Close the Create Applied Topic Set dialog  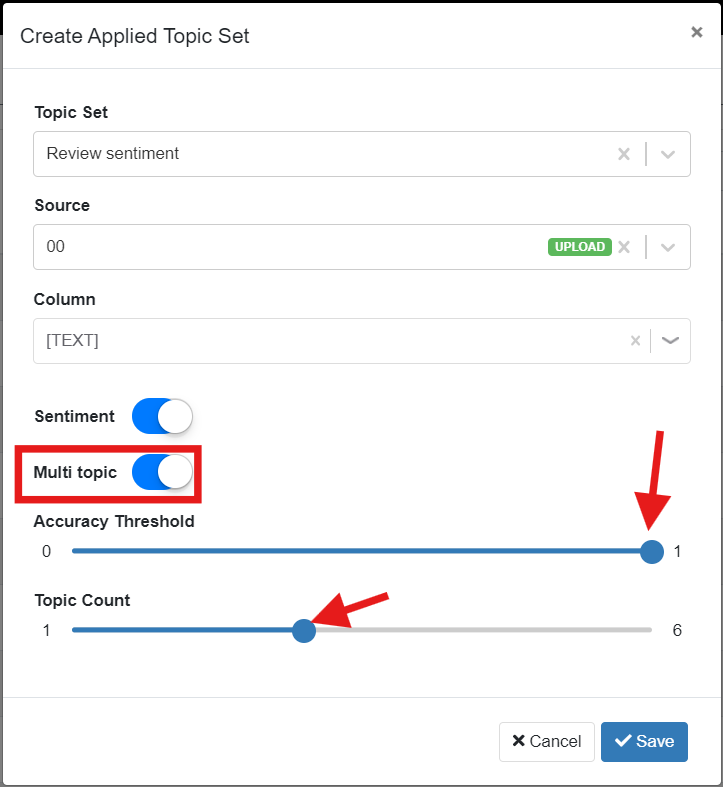pos(696,32)
